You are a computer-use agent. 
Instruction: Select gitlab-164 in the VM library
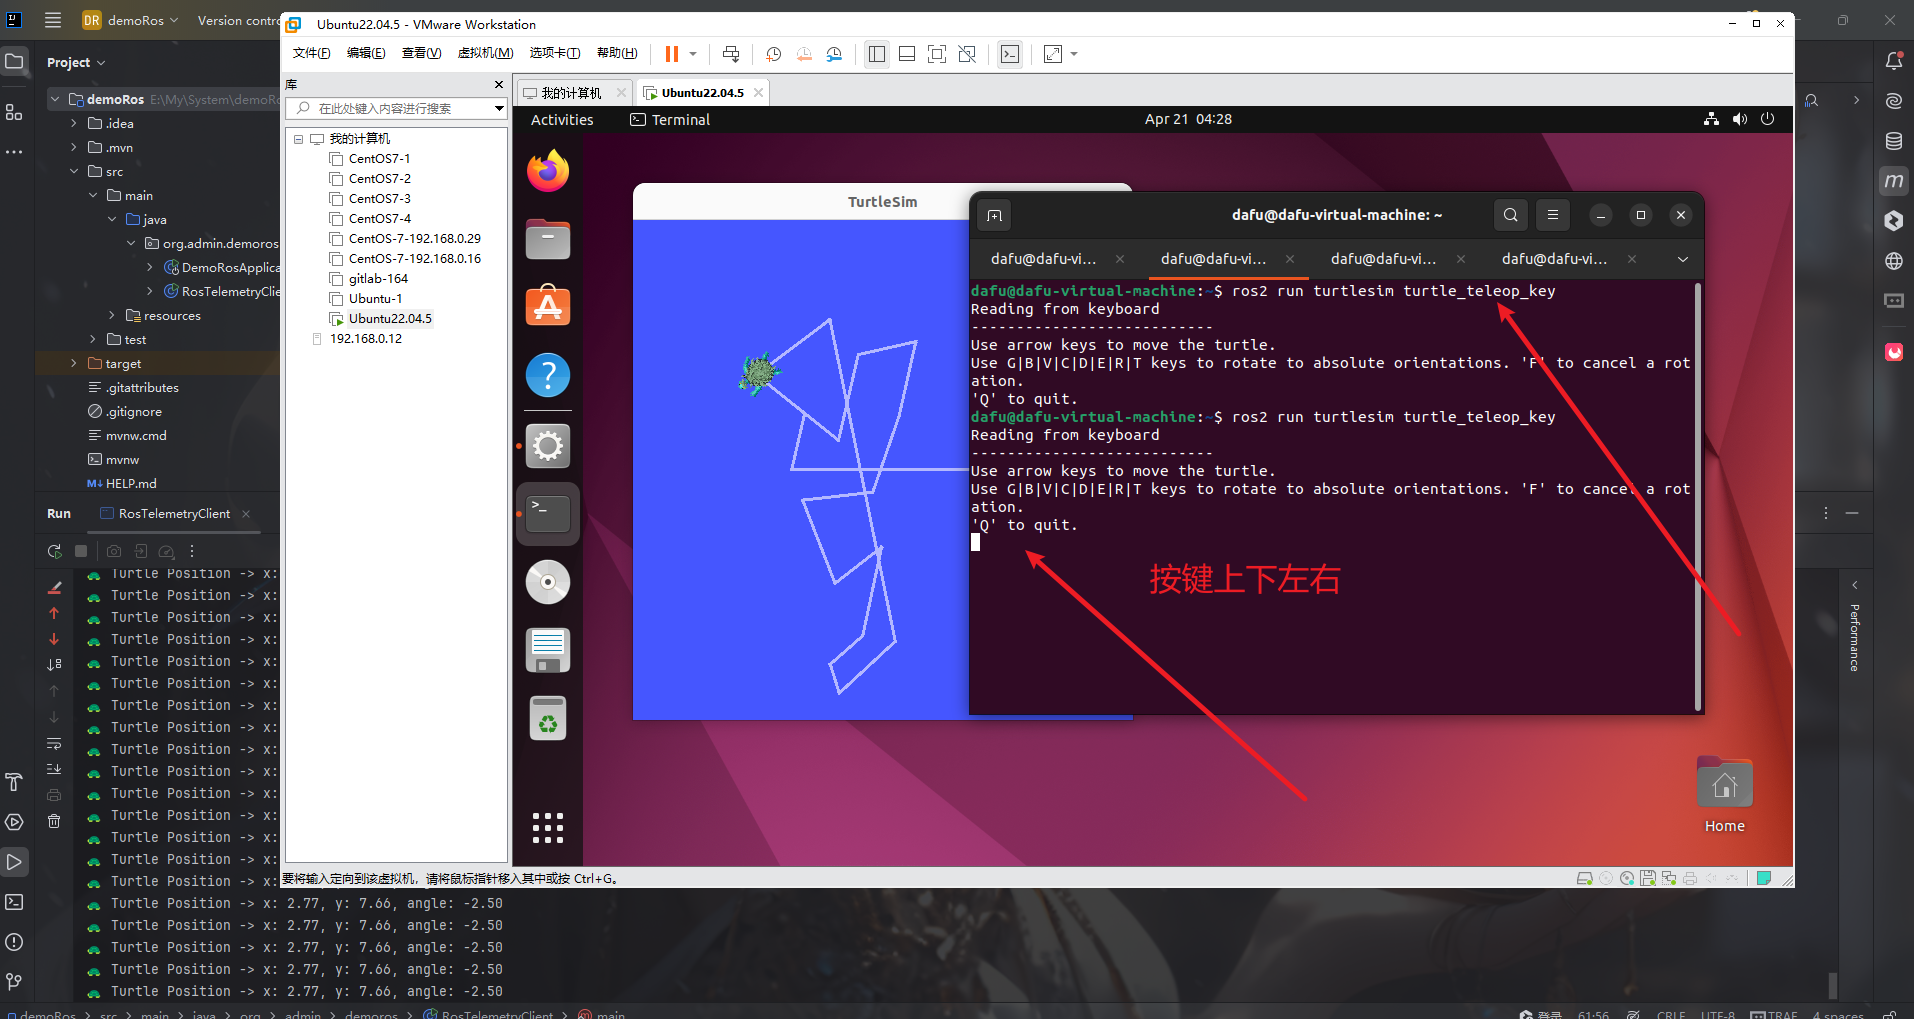coord(378,279)
